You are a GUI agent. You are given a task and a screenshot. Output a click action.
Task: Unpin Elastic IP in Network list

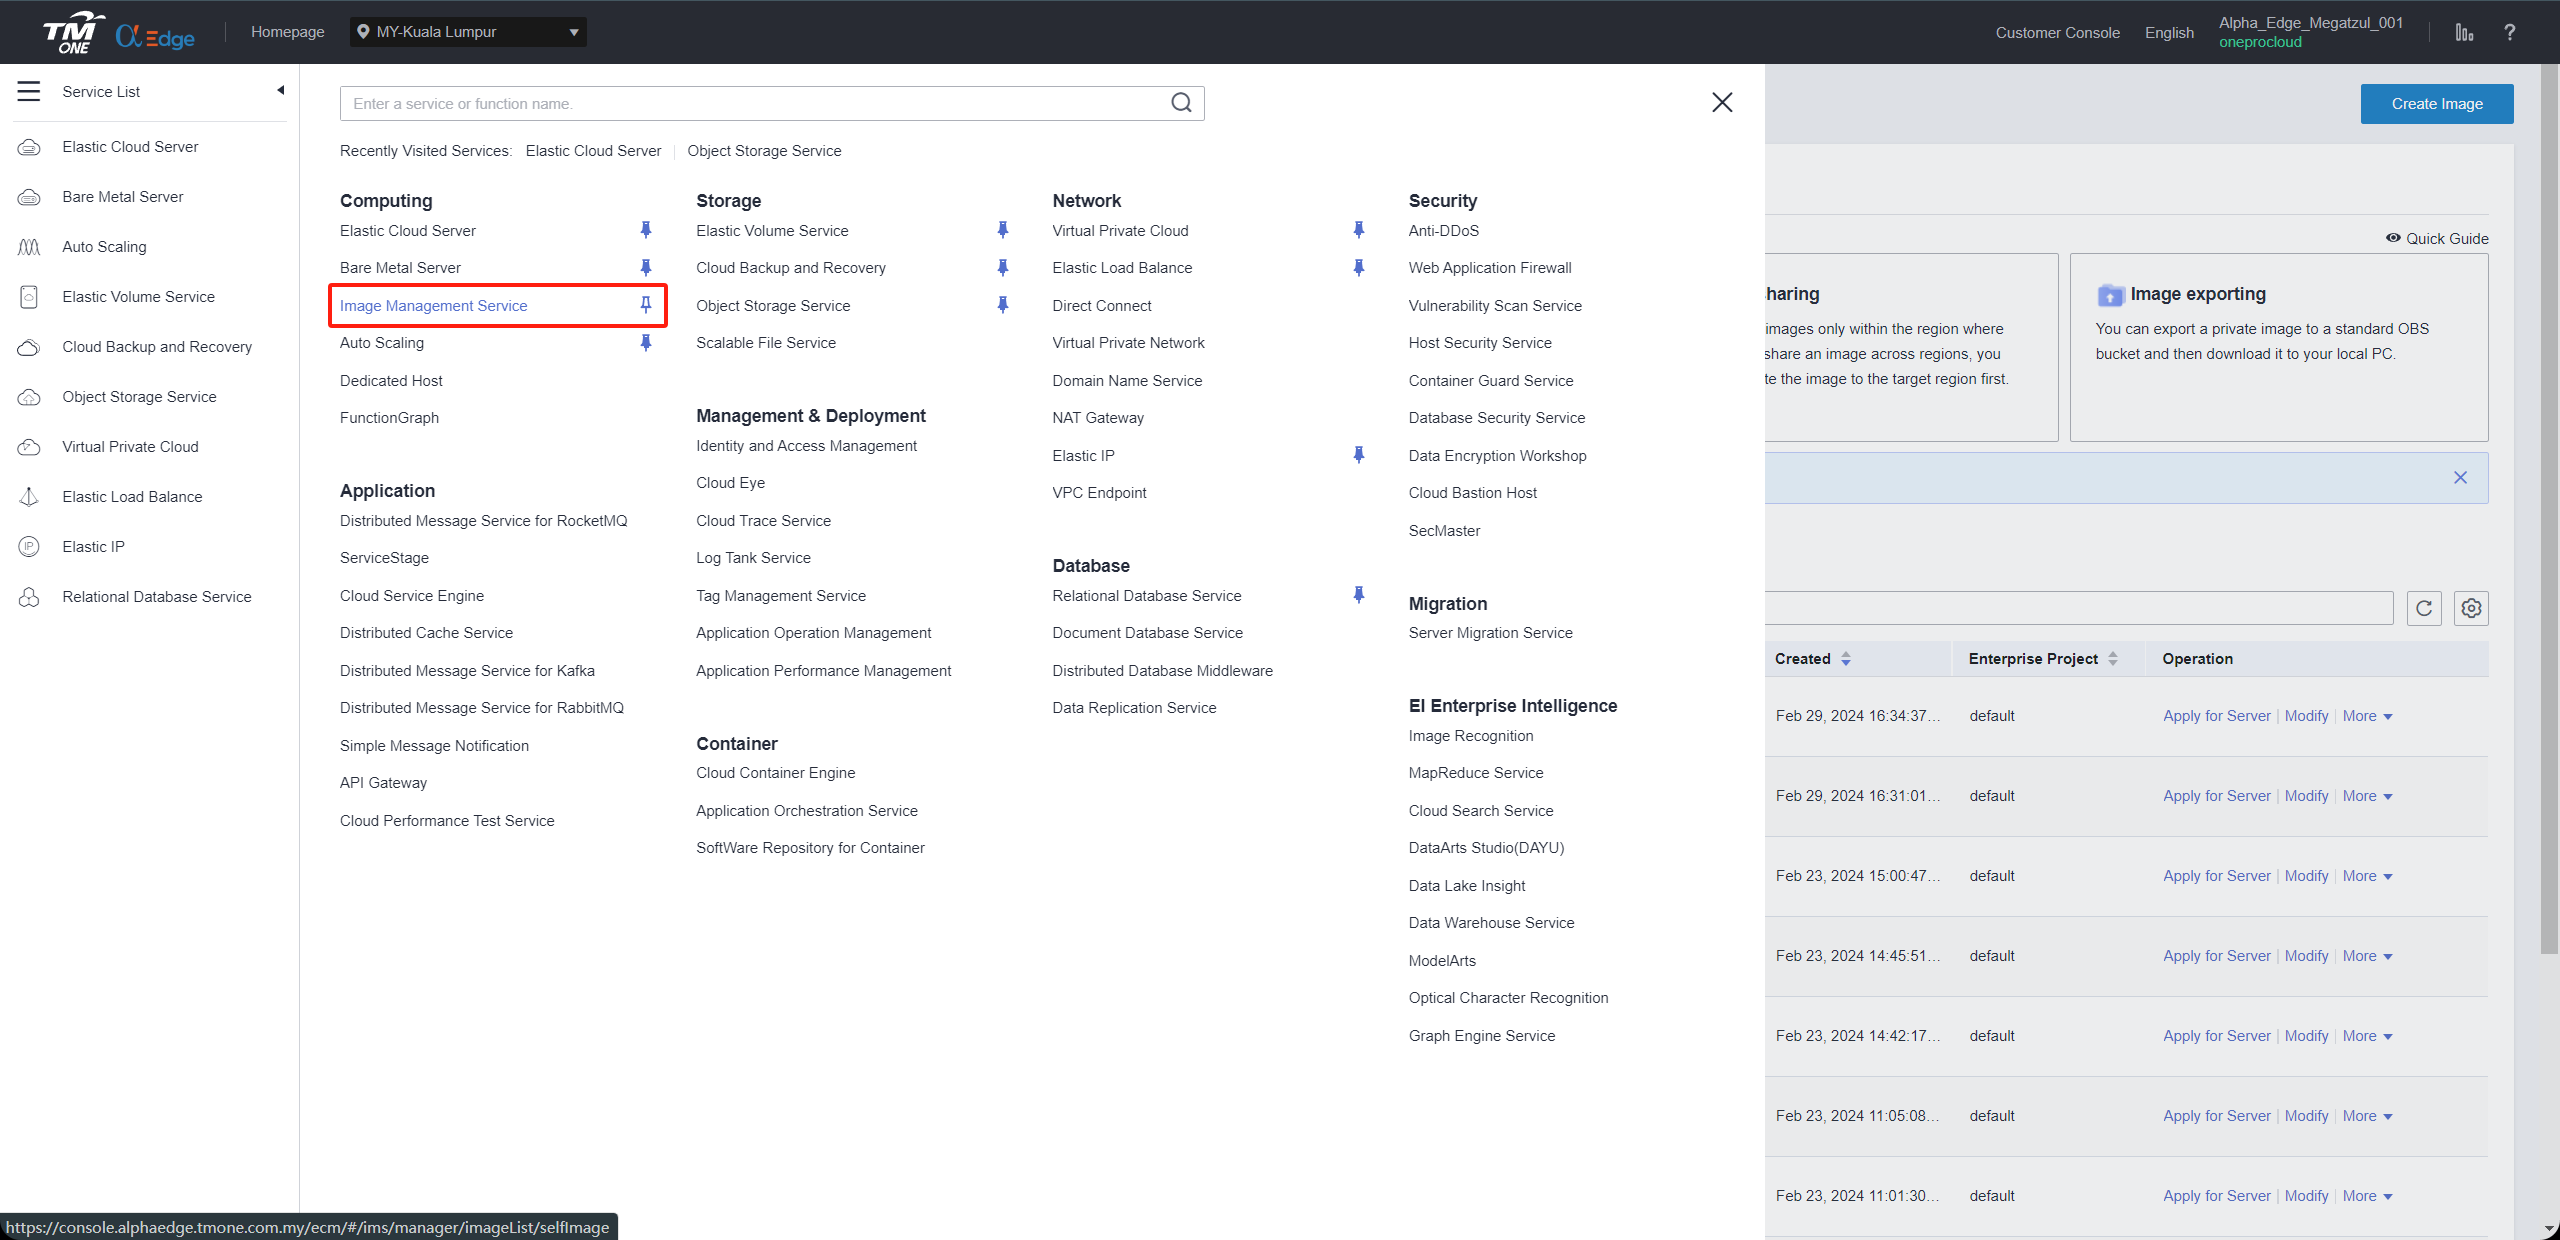click(1359, 455)
